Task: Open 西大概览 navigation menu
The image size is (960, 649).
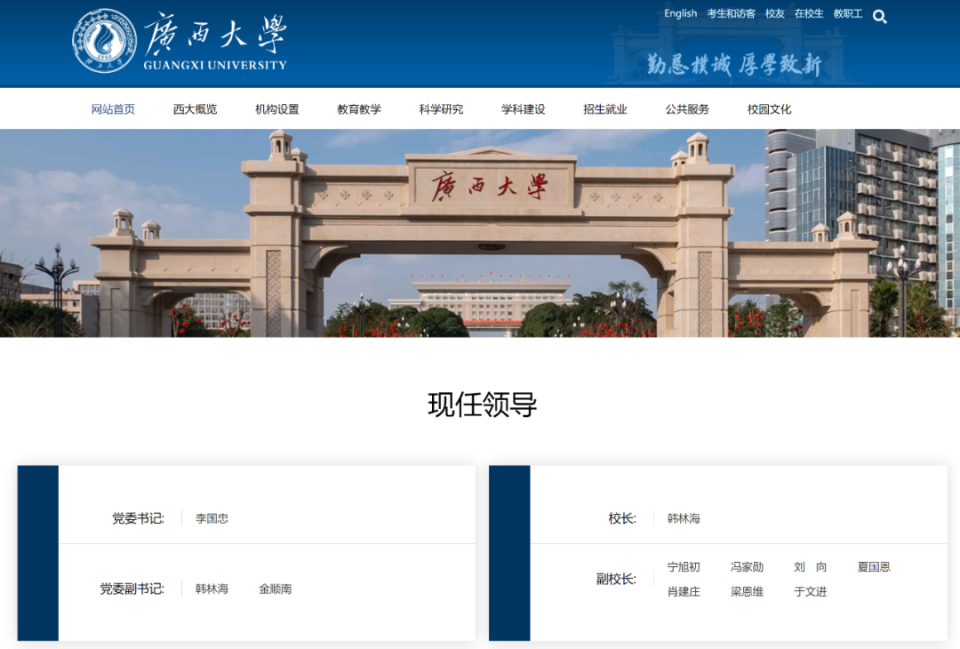Action: coord(195,109)
